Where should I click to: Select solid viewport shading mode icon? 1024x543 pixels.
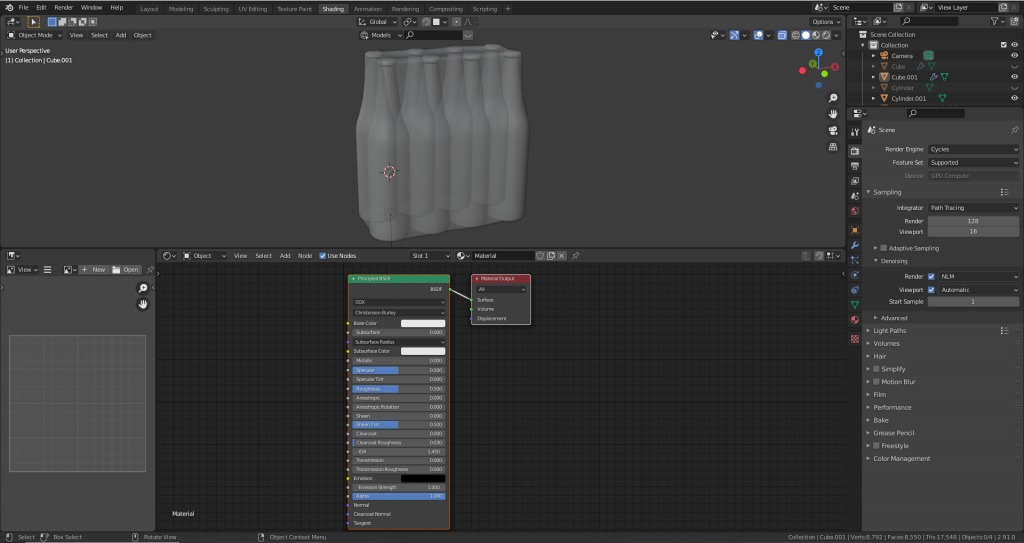coord(804,35)
